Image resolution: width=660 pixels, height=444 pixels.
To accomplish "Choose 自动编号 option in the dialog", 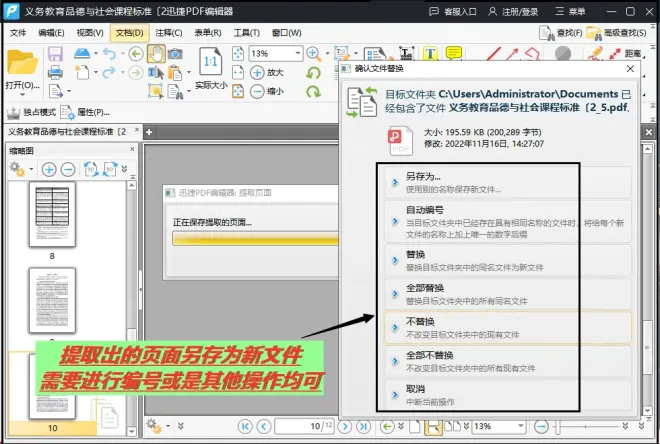I will click(x=508, y=221).
